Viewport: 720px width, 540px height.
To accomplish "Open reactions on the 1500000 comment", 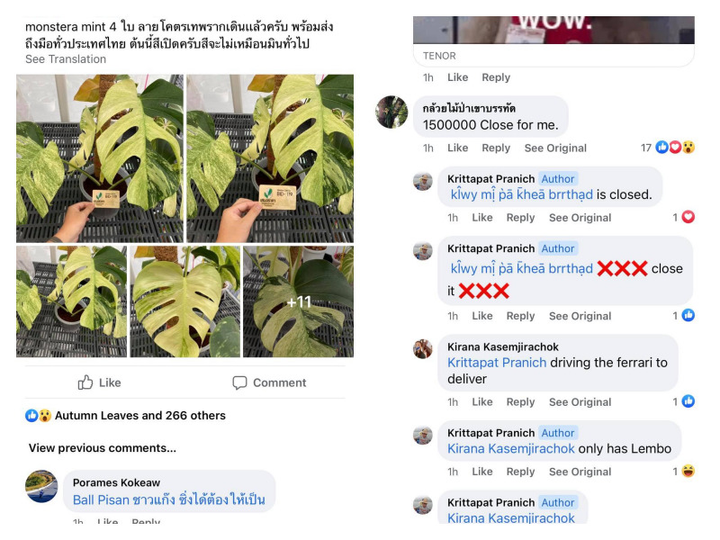I will 675,147.
